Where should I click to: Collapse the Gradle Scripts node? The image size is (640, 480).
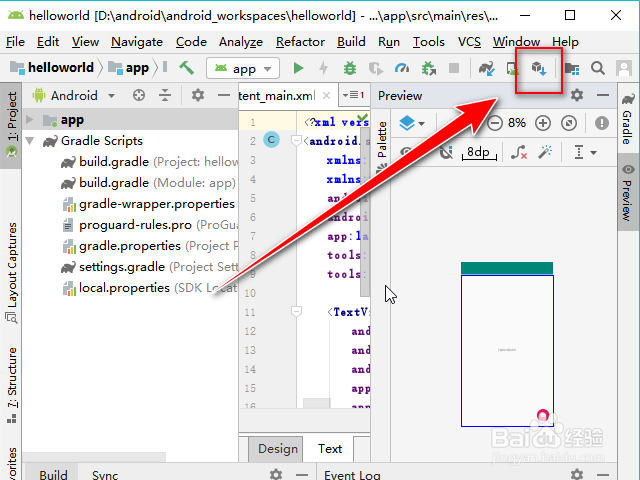[29, 141]
